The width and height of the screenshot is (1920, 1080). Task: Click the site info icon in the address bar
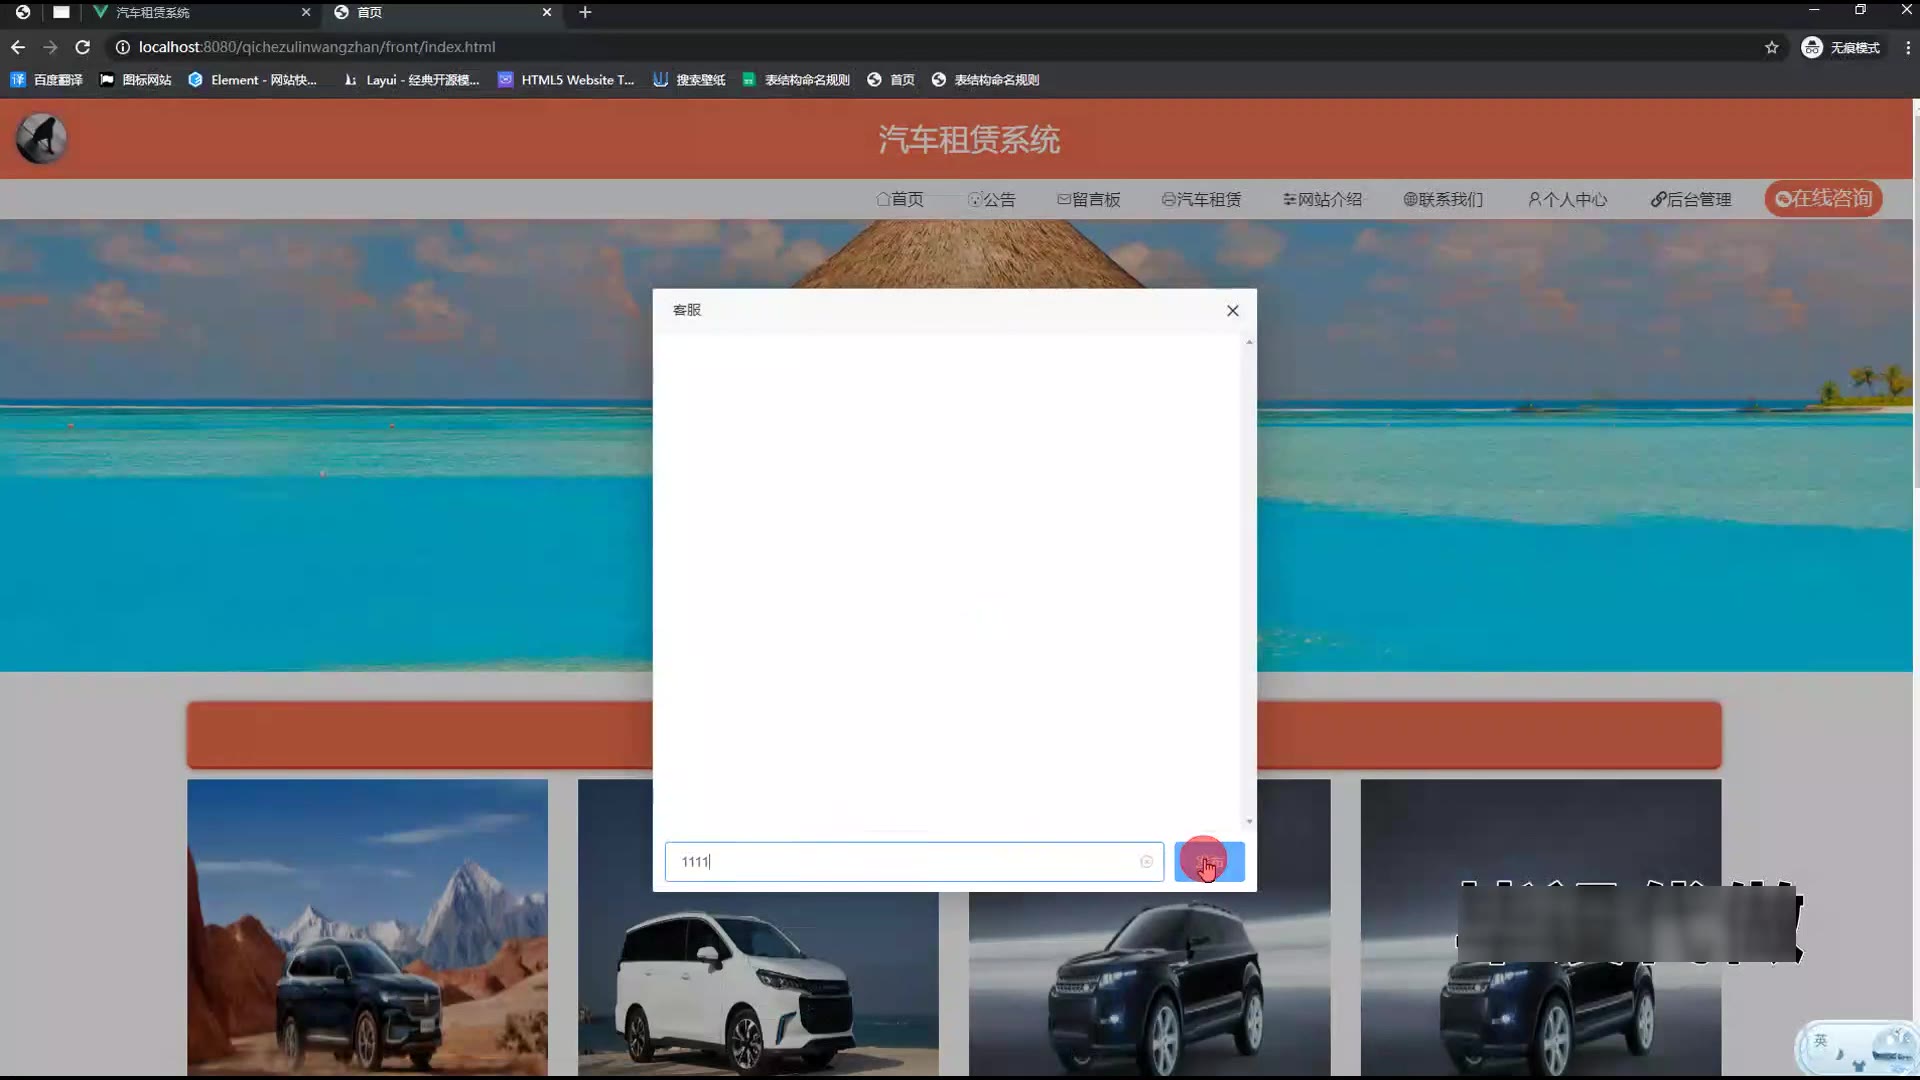click(x=122, y=47)
